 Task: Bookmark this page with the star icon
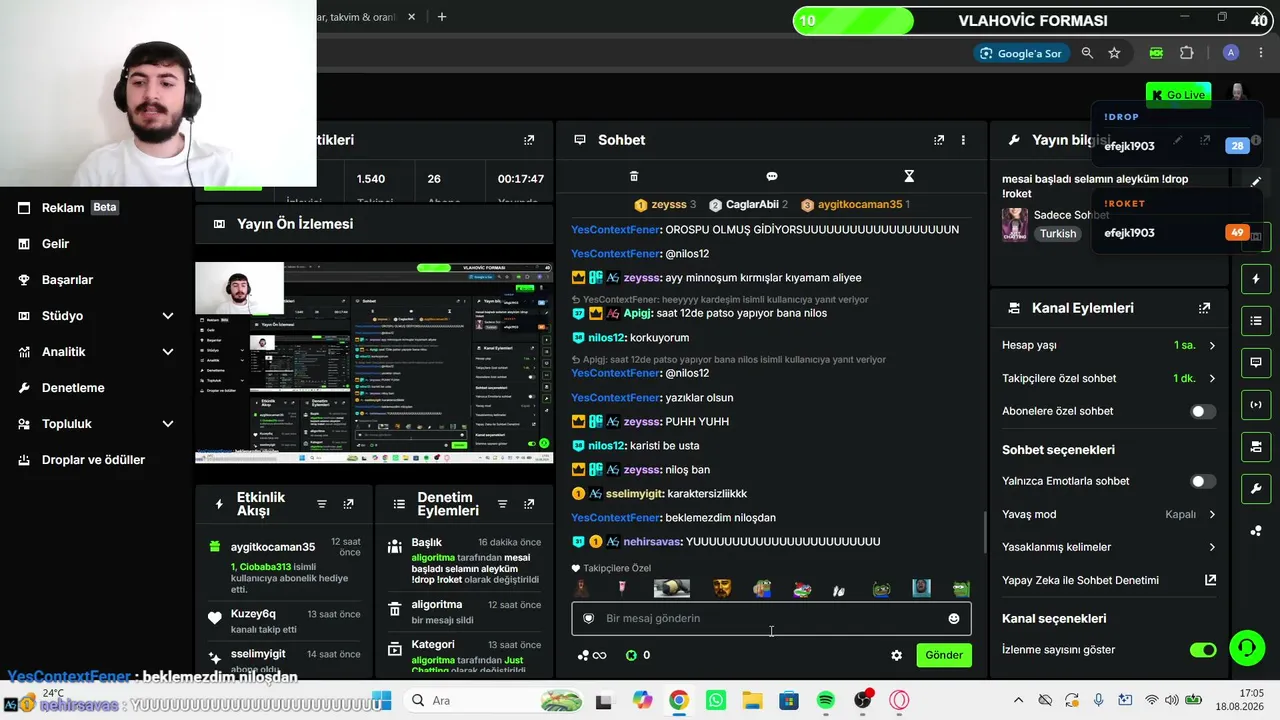click(x=1114, y=53)
